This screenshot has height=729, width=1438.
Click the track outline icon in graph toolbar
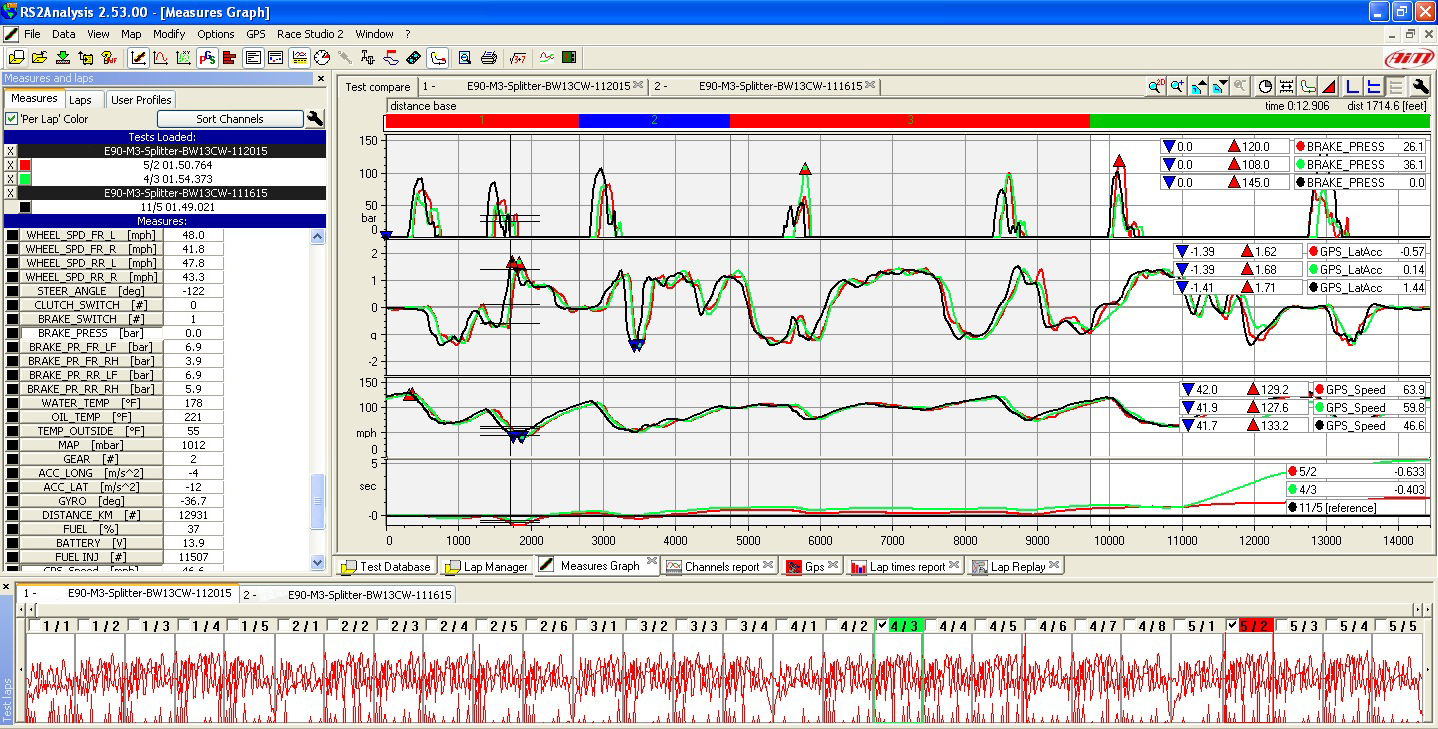pyautogui.click(x=1309, y=87)
